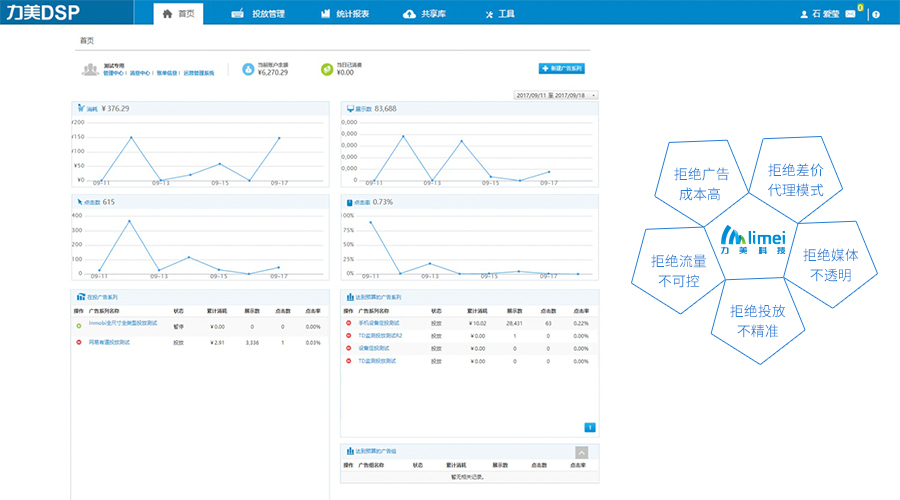This screenshot has width=900, height=500.
Task: Click the ¥10.02 spend cell
Action: (478, 323)
